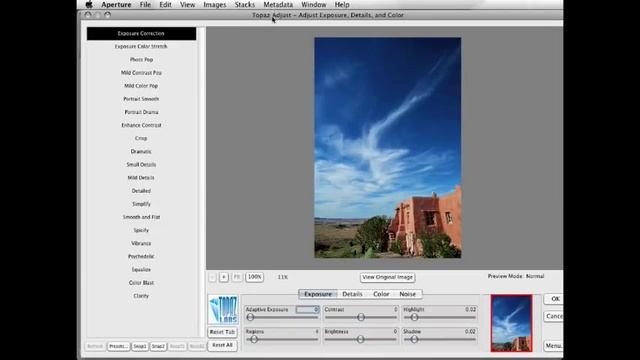Click the small preview thumbnail
Screen dimensions: 640x360
pyautogui.click(x=511, y=323)
